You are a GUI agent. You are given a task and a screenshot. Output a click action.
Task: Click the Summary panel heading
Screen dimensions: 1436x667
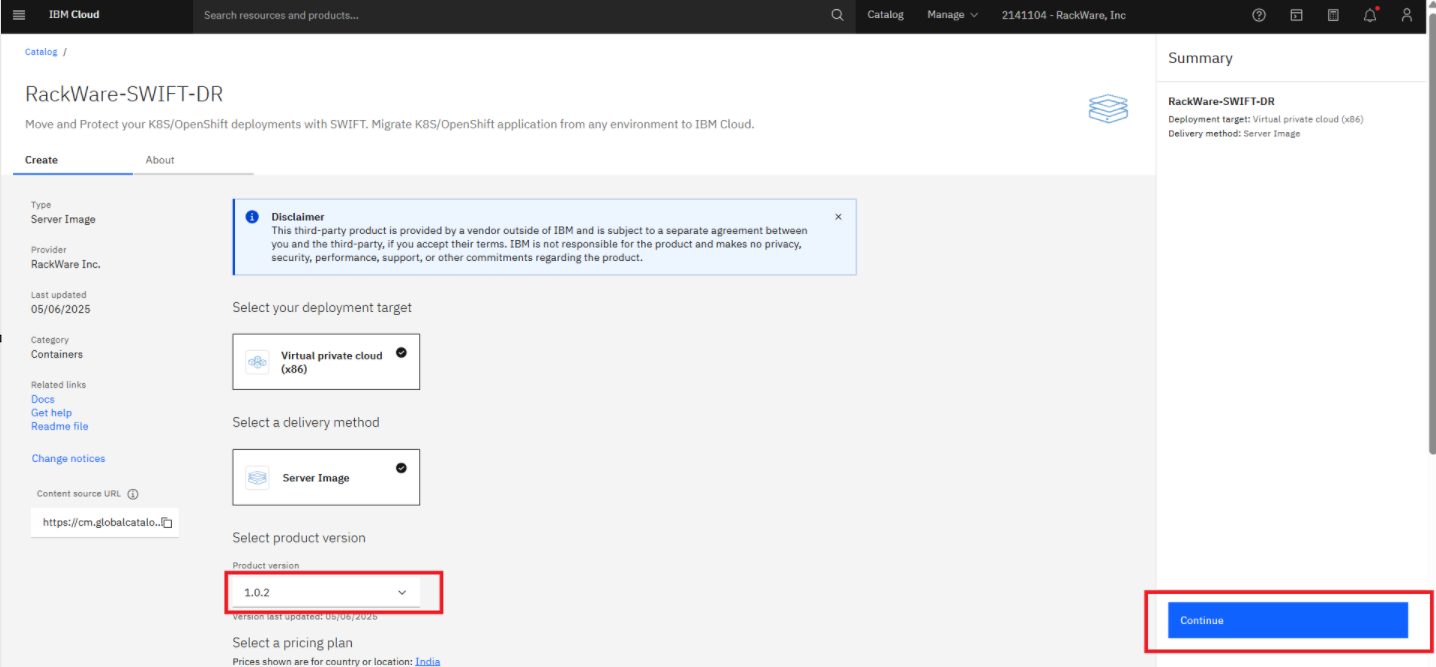(x=1200, y=58)
